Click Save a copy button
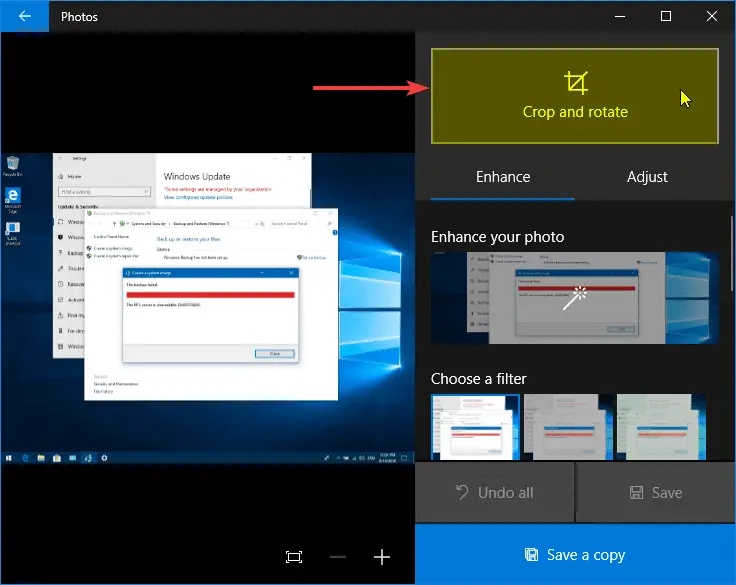736x585 pixels. pos(575,555)
